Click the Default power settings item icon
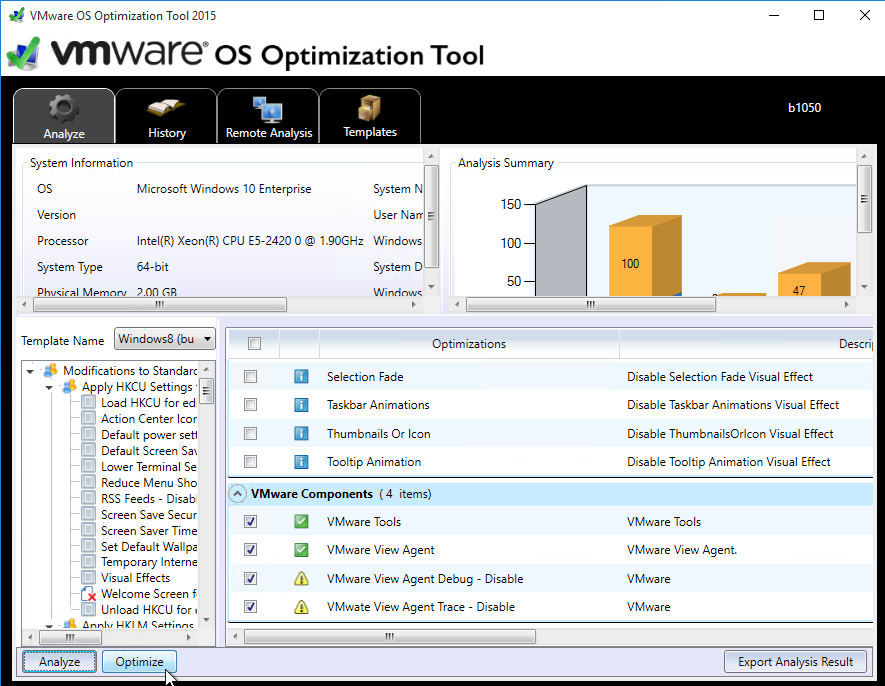The height and width of the screenshot is (686, 885). 88,435
